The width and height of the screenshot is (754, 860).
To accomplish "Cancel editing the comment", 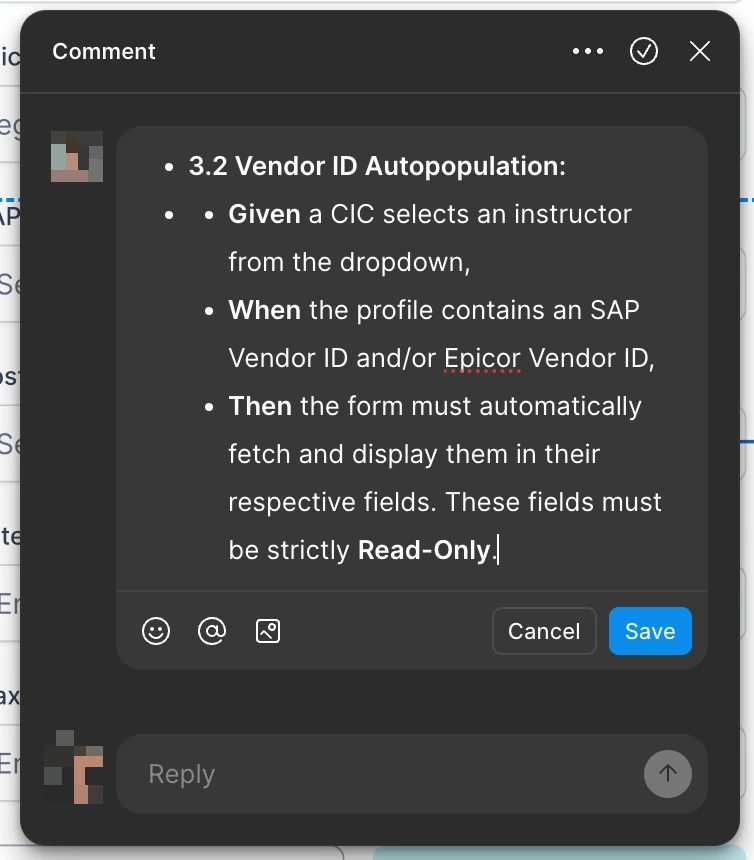I will [544, 631].
